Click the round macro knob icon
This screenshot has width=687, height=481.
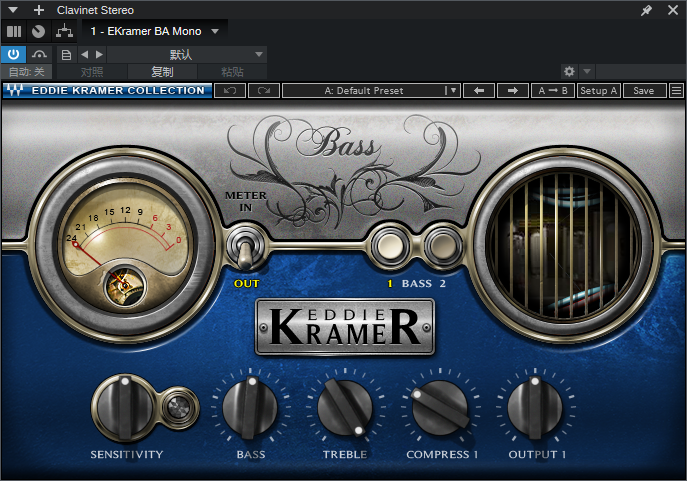(x=39, y=32)
